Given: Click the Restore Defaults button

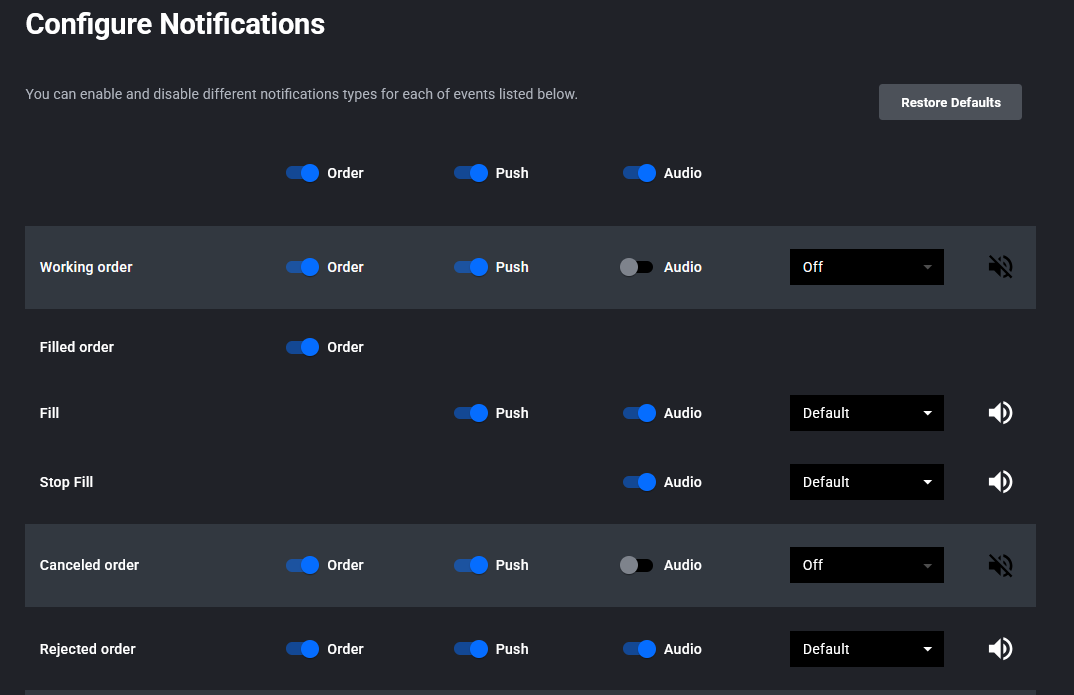Looking at the screenshot, I should 950,102.
